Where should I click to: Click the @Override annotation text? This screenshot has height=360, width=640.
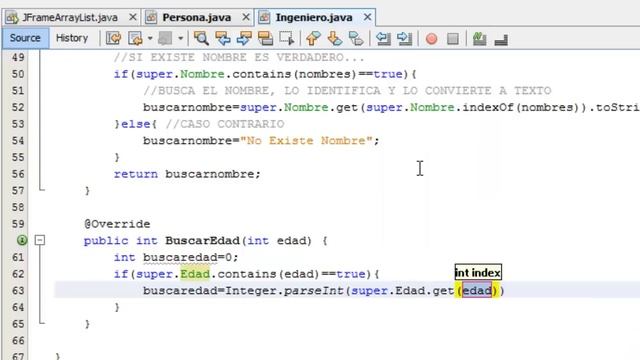(x=117, y=224)
